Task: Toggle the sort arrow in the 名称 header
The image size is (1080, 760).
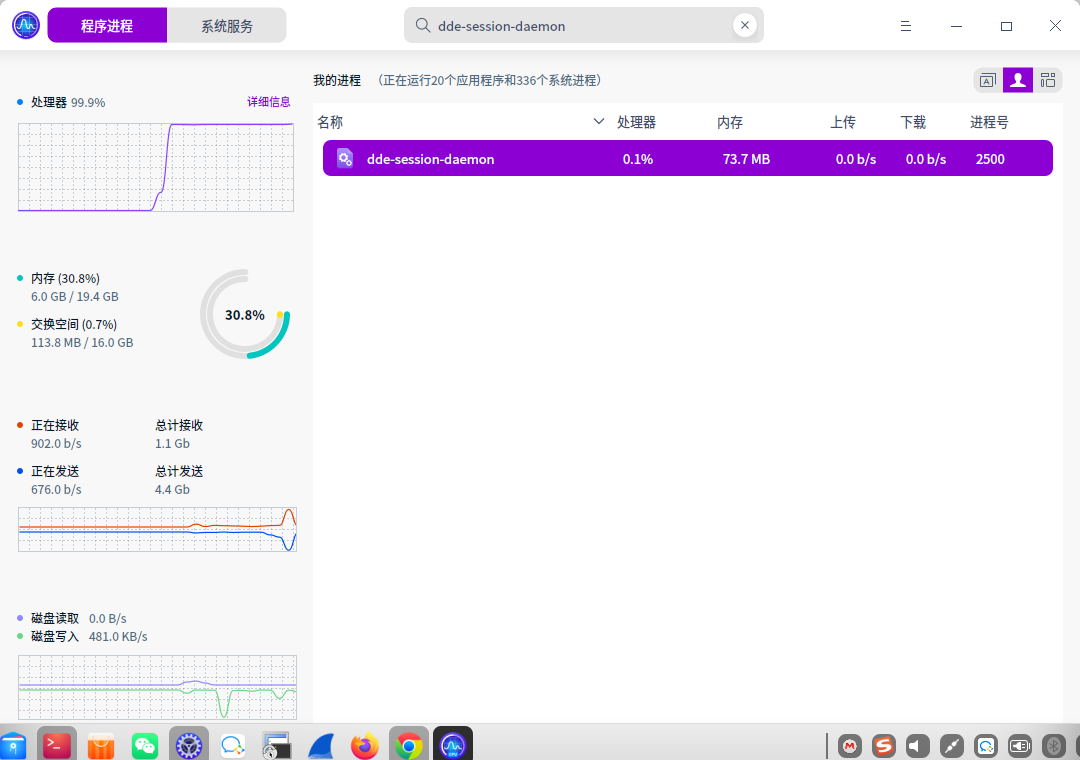Action: (x=599, y=122)
